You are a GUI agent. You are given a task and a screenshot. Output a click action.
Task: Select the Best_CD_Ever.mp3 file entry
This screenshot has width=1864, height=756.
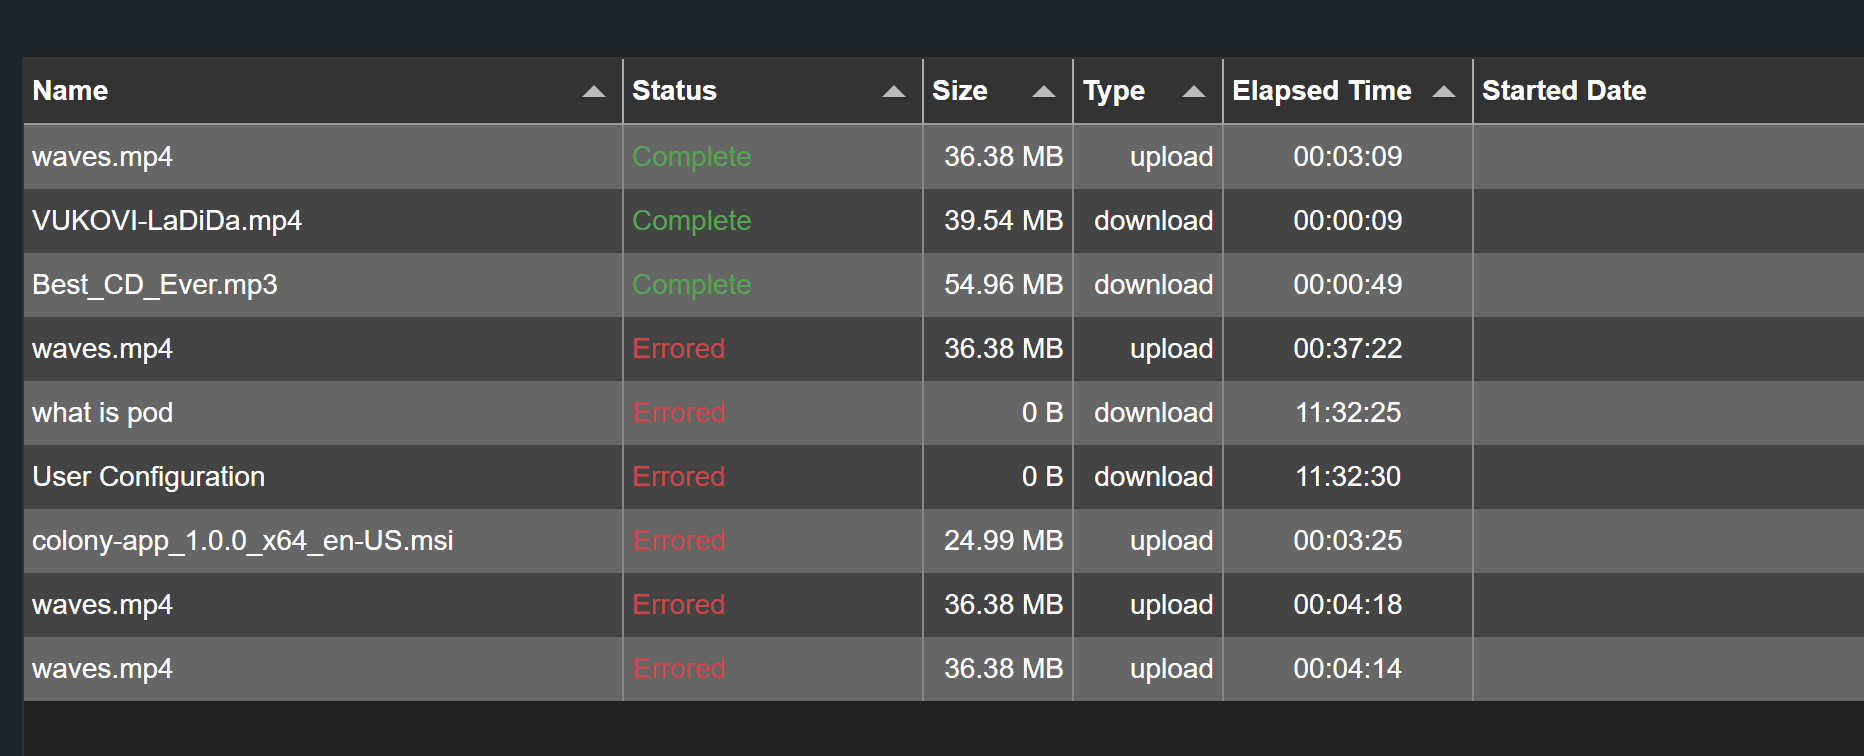pyautogui.click(x=155, y=285)
